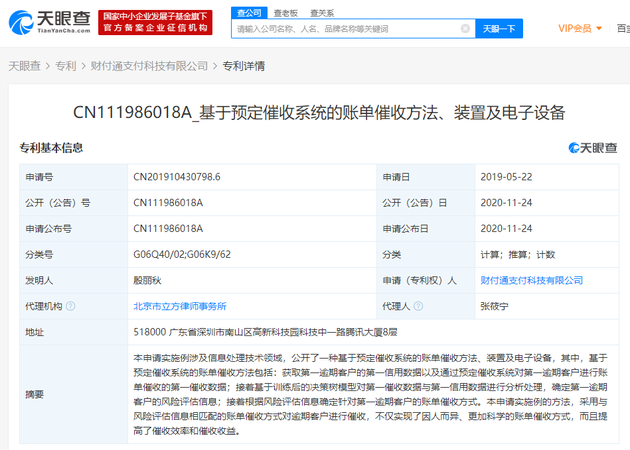Select the 查公司 search tab
This screenshot has height=450, width=630.
tap(249, 13)
